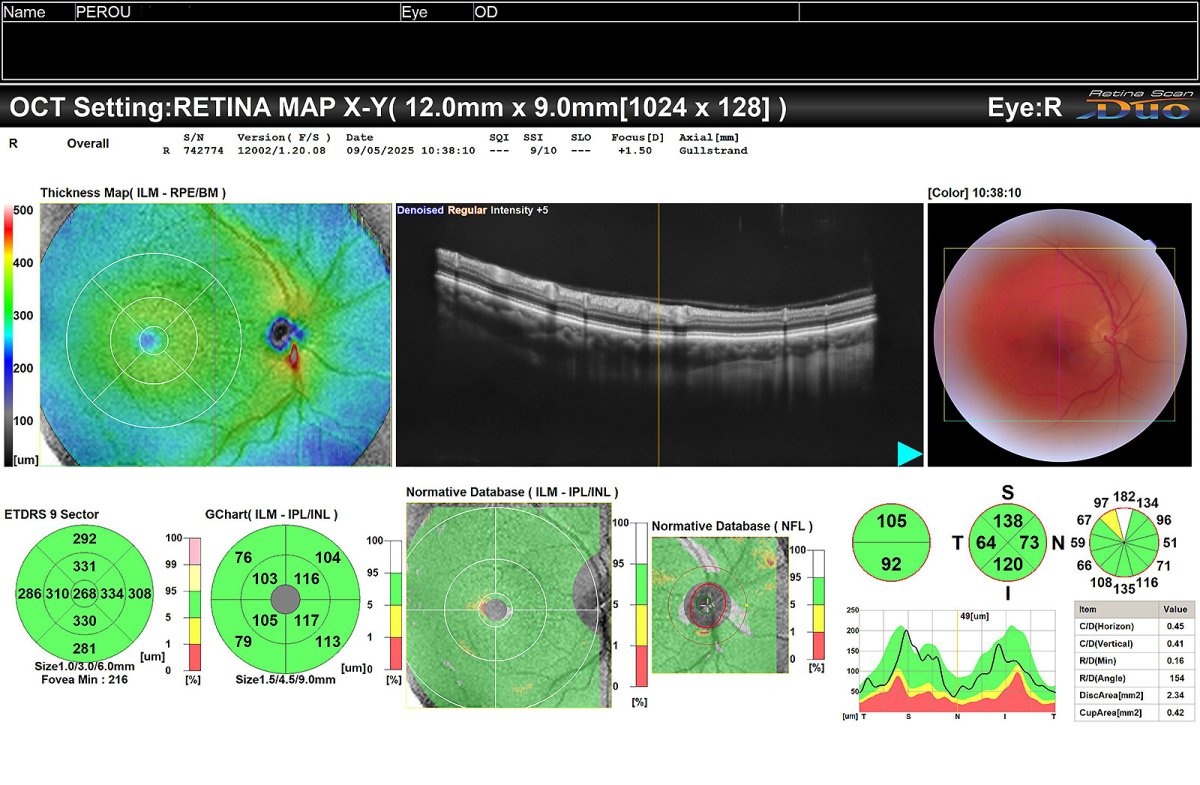Image resolution: width=1200 pixels, height=785 pixels.
Task: Click the GChart value 103
Action: click(265, 579)
